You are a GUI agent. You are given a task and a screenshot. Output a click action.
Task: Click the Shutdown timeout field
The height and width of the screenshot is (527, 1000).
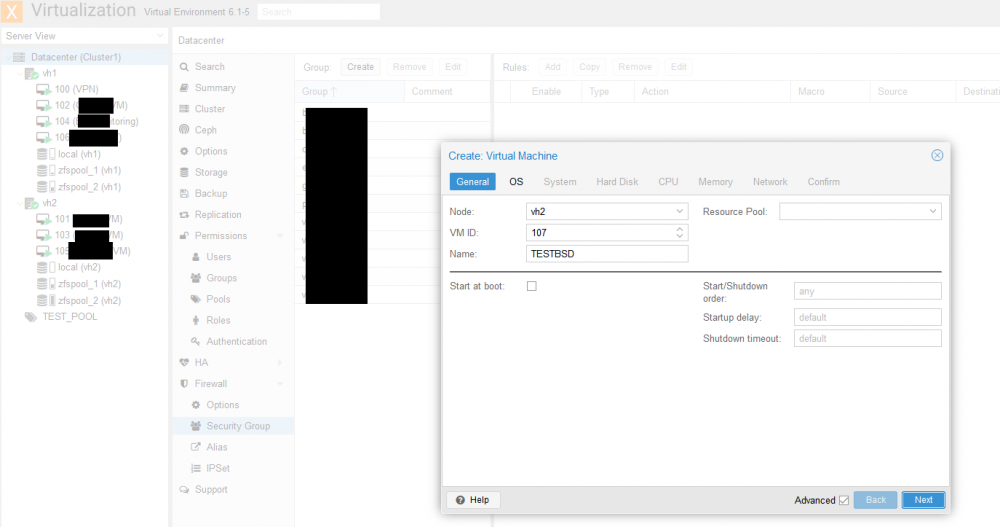coord(867,339)
